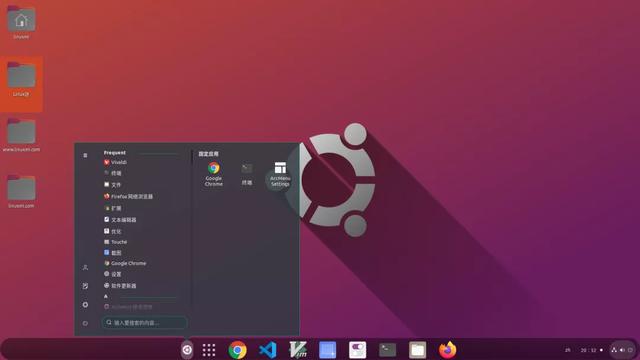Click the pinned 终端 terminal icon
Image resolution: width=640 pixels, height=360 pixels.
[x=247, y=174]
